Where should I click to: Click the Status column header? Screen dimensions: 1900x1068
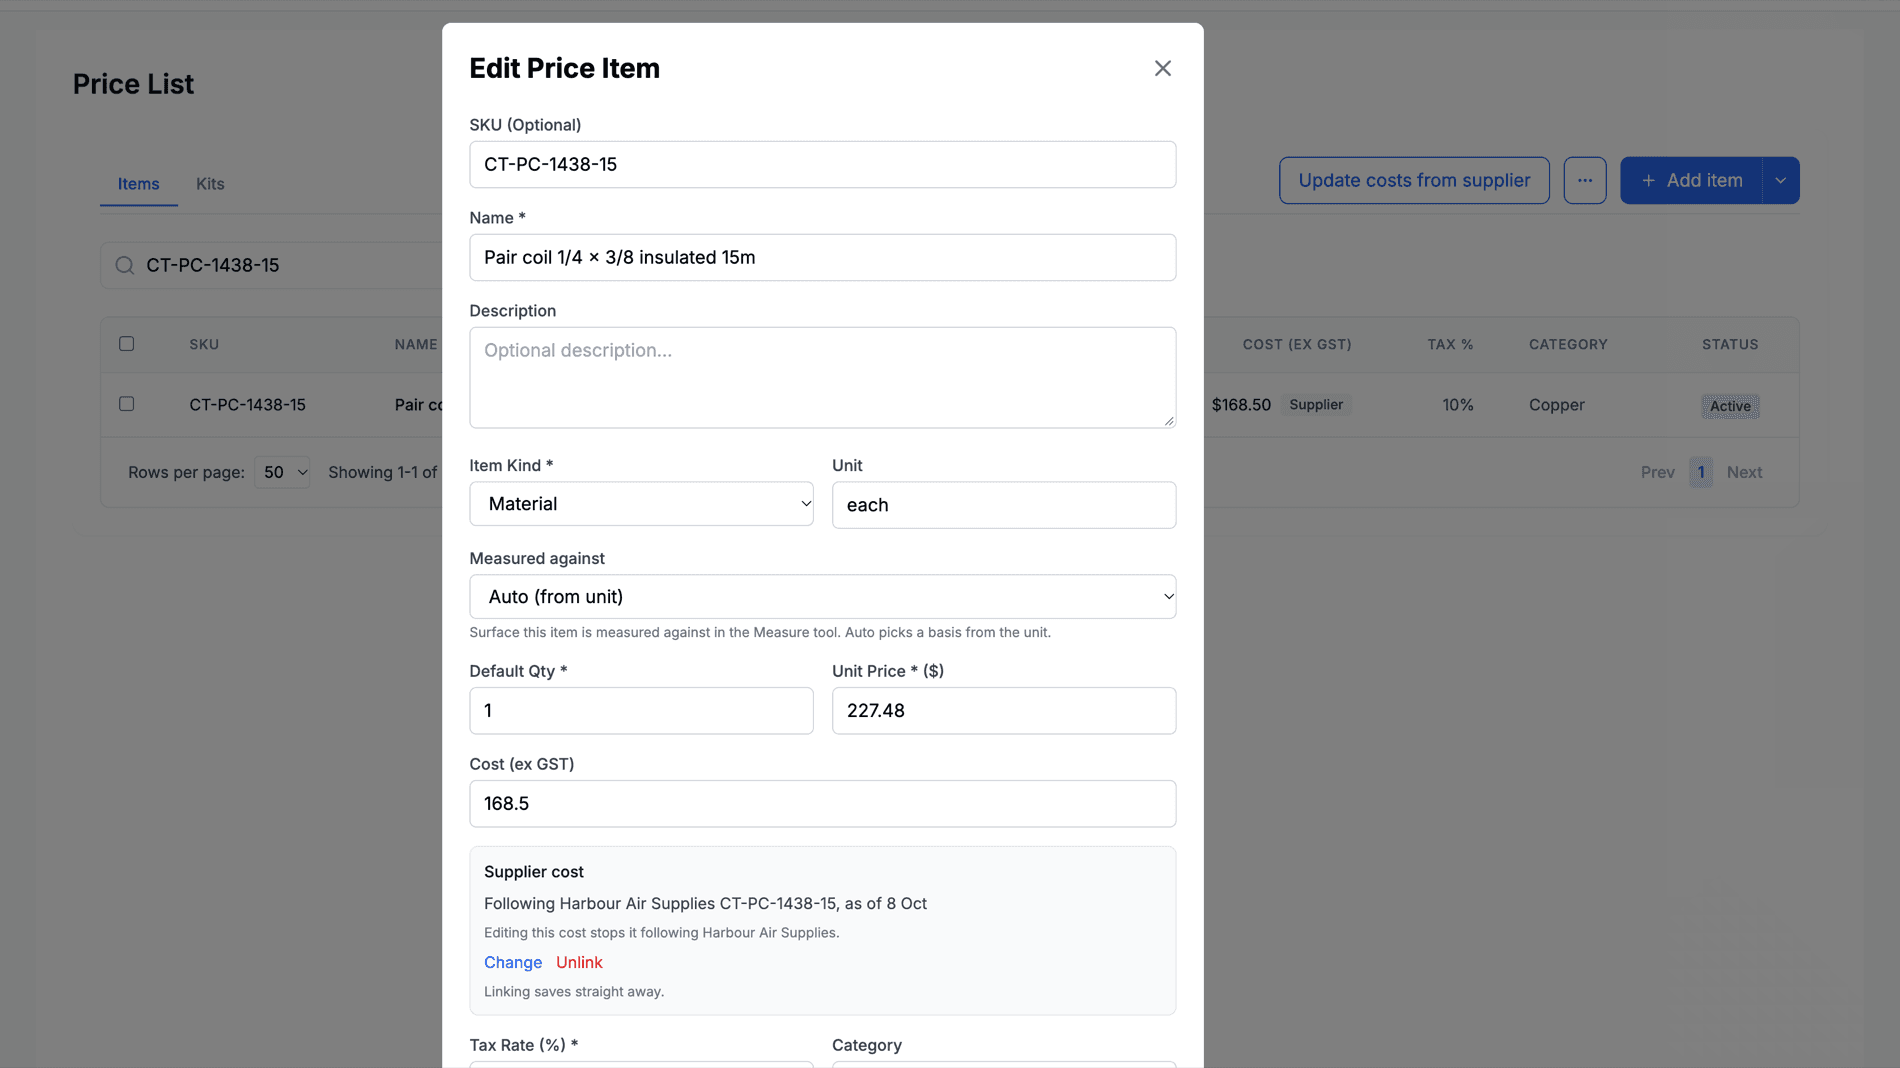coord(1730,344)
